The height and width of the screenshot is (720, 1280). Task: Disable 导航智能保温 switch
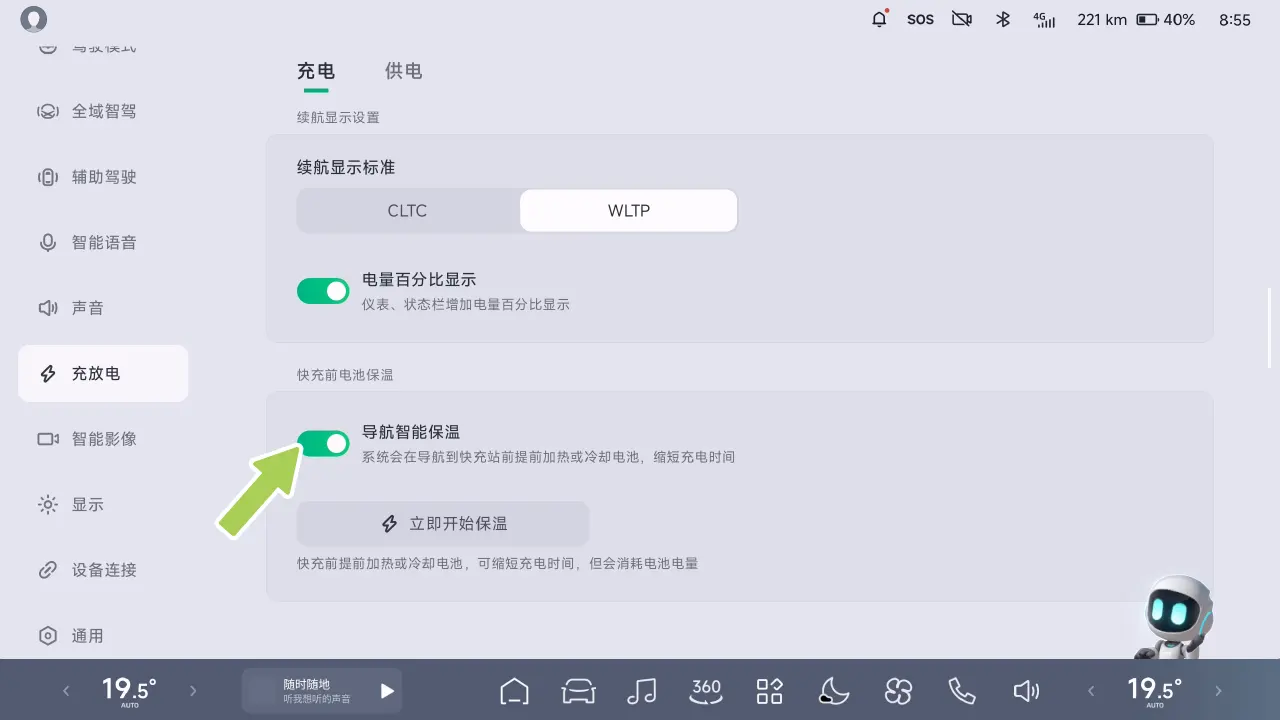tap(323, 443)
